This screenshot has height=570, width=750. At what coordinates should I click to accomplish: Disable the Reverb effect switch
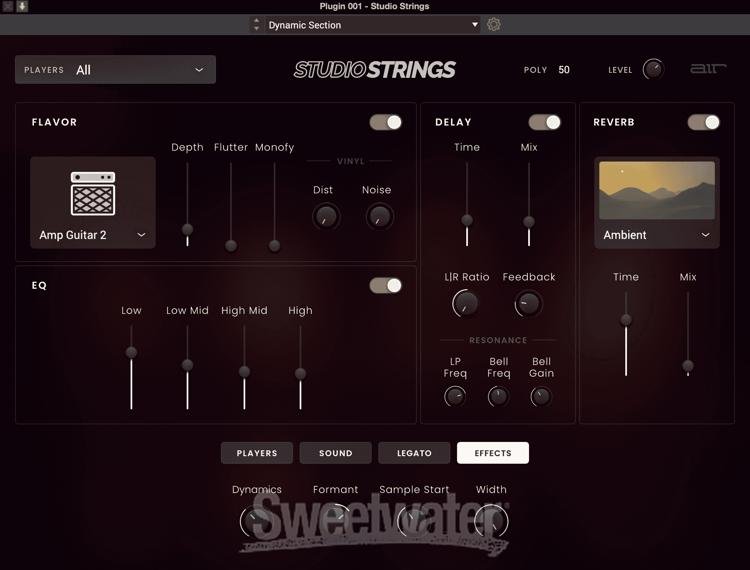(704, 122)
